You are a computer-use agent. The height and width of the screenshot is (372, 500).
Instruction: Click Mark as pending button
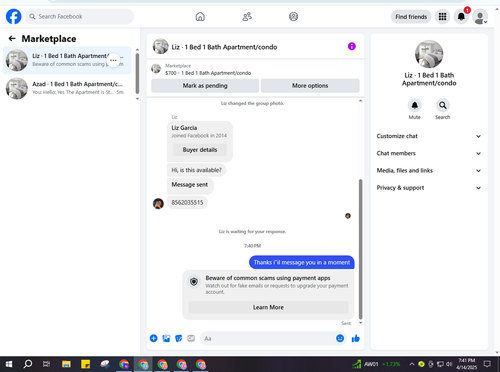tap(205, 86)
